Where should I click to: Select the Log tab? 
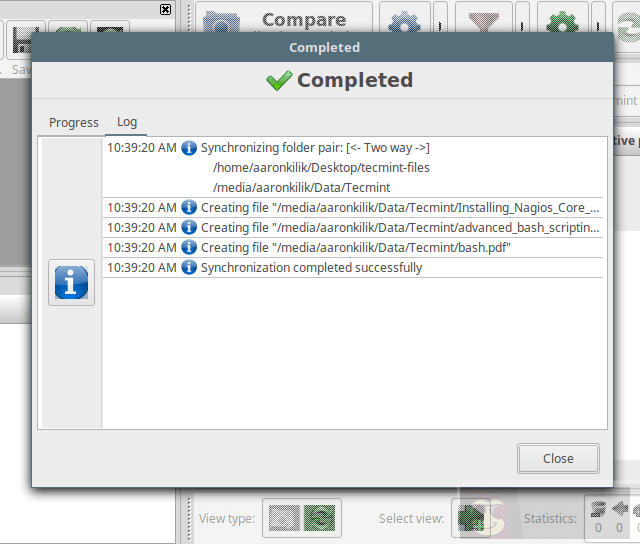click(x=127, y=122)
